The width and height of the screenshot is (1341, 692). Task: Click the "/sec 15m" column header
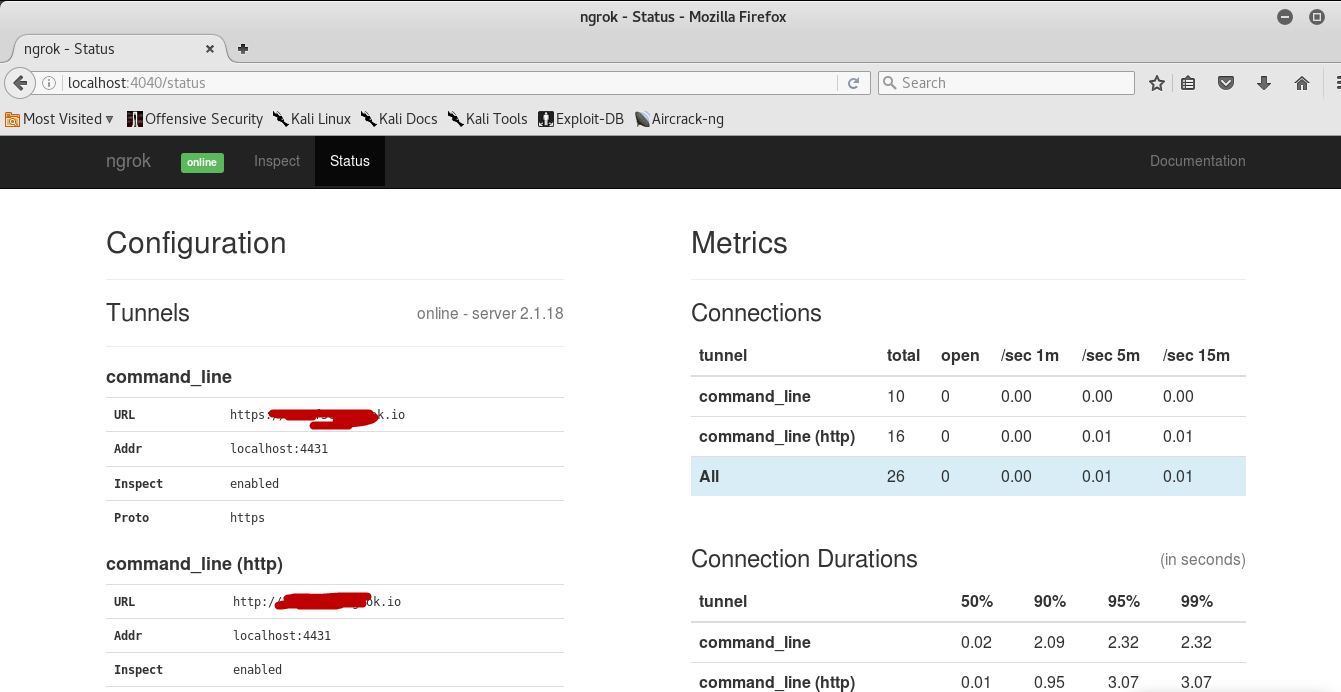[x=1196, y=356]
